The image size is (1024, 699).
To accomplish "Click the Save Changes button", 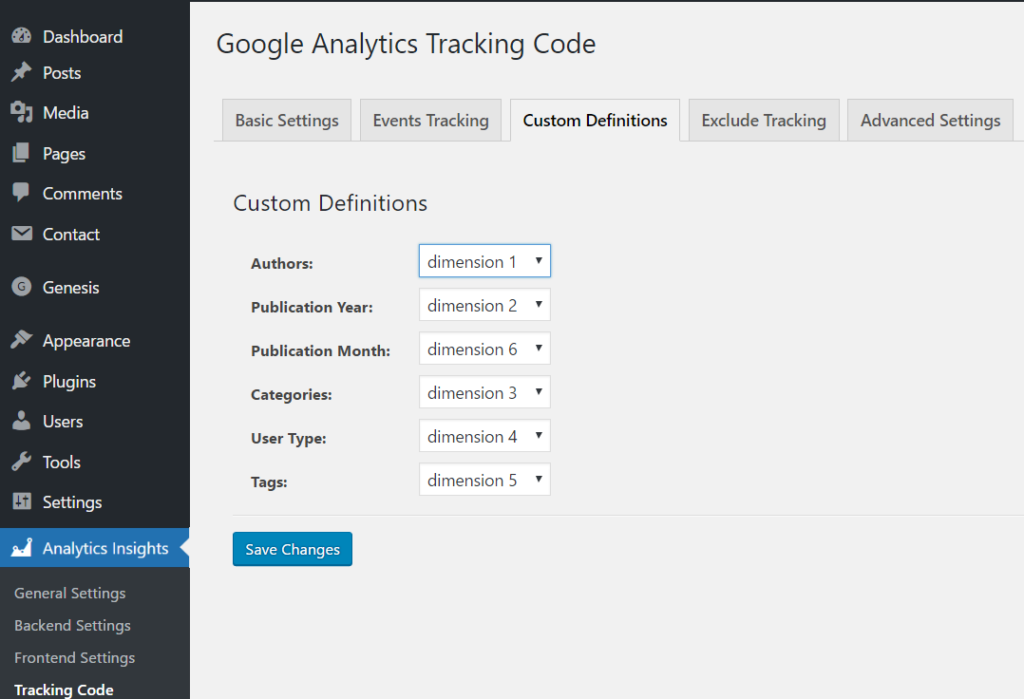I will click(292, 549).
